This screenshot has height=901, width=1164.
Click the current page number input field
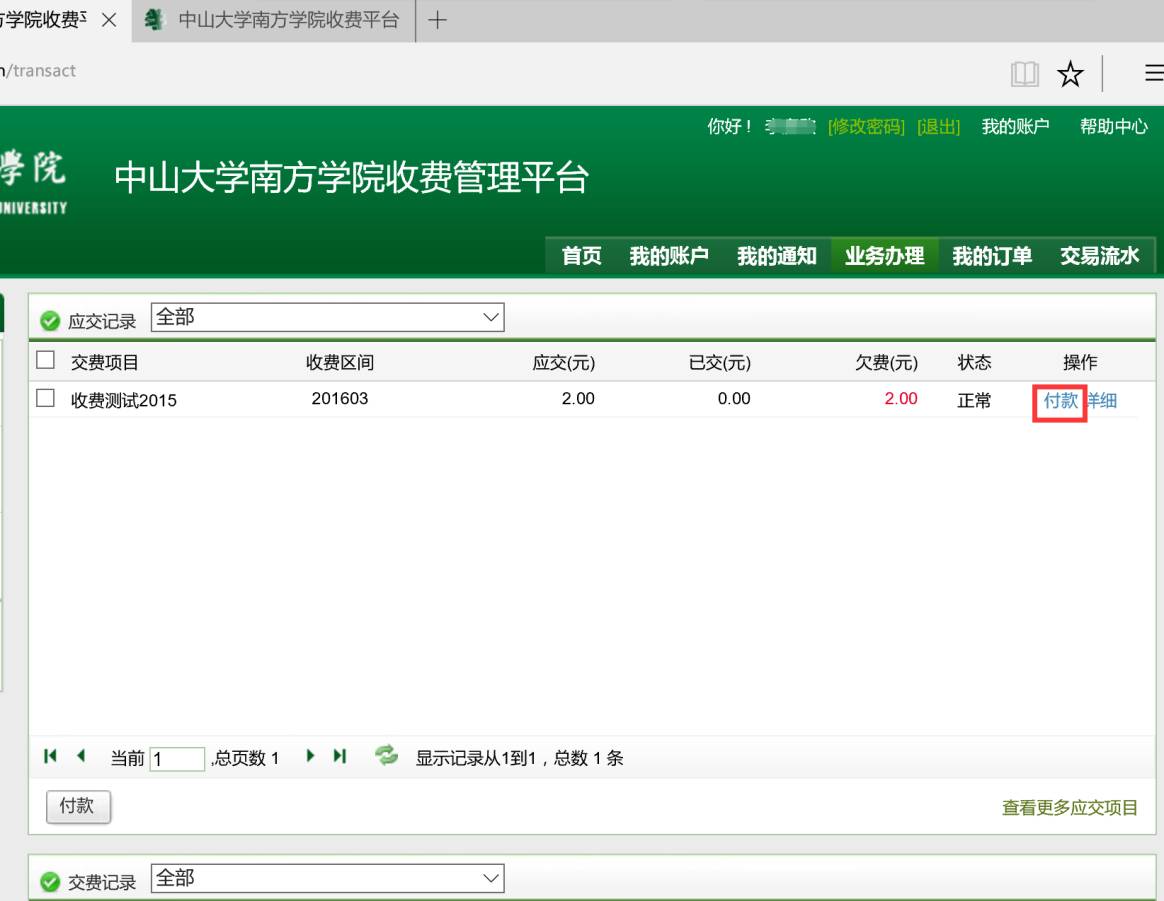point(177,759)
